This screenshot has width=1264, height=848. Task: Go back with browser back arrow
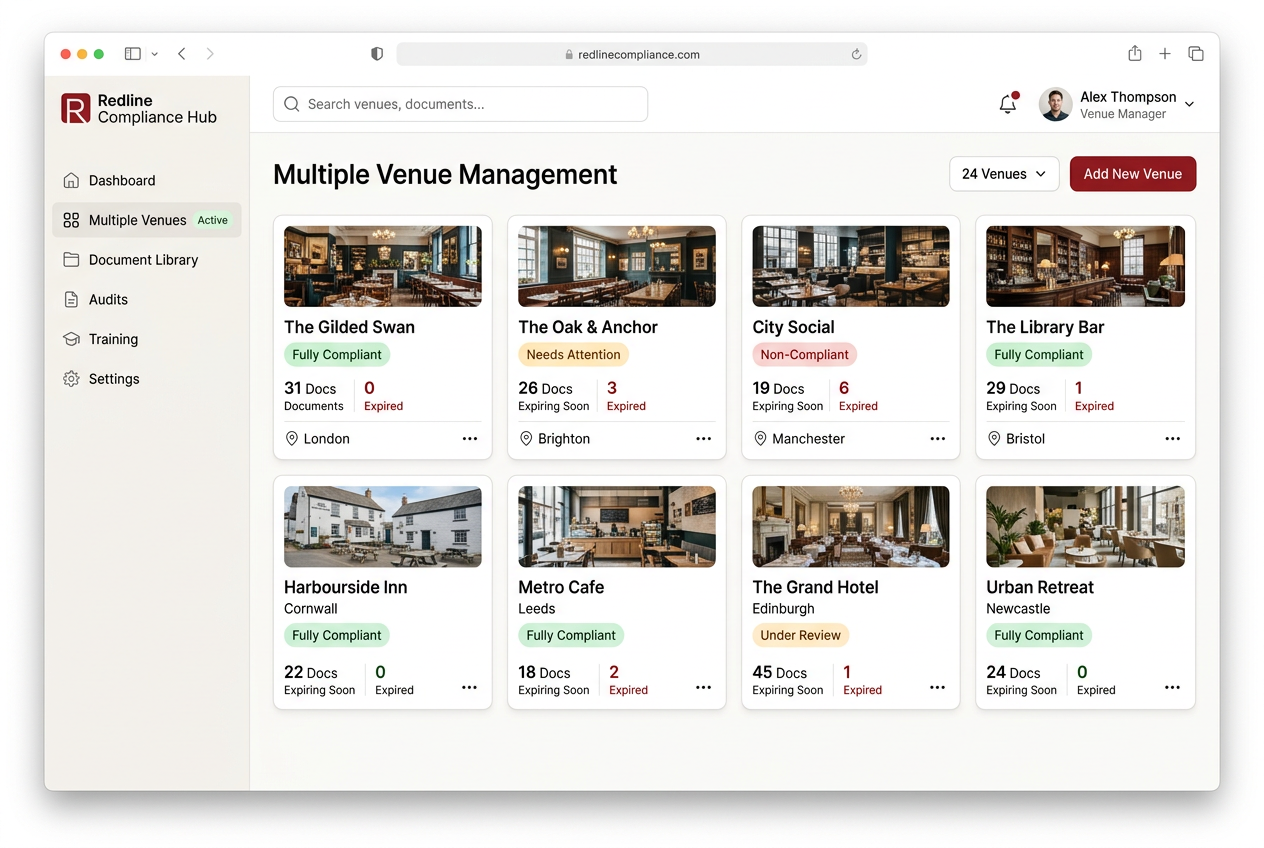click(x=181, y=54)
